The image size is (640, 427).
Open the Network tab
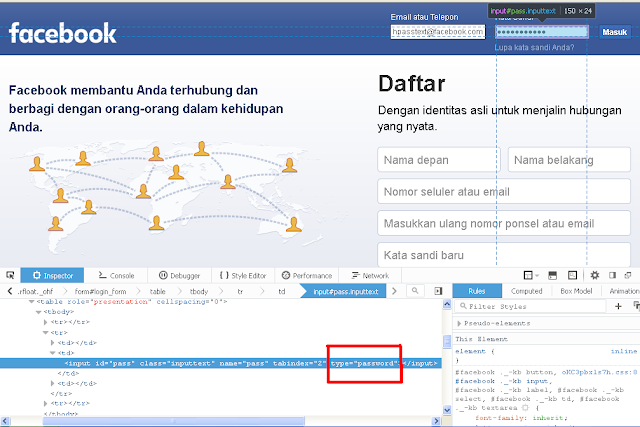coord(370,276)
